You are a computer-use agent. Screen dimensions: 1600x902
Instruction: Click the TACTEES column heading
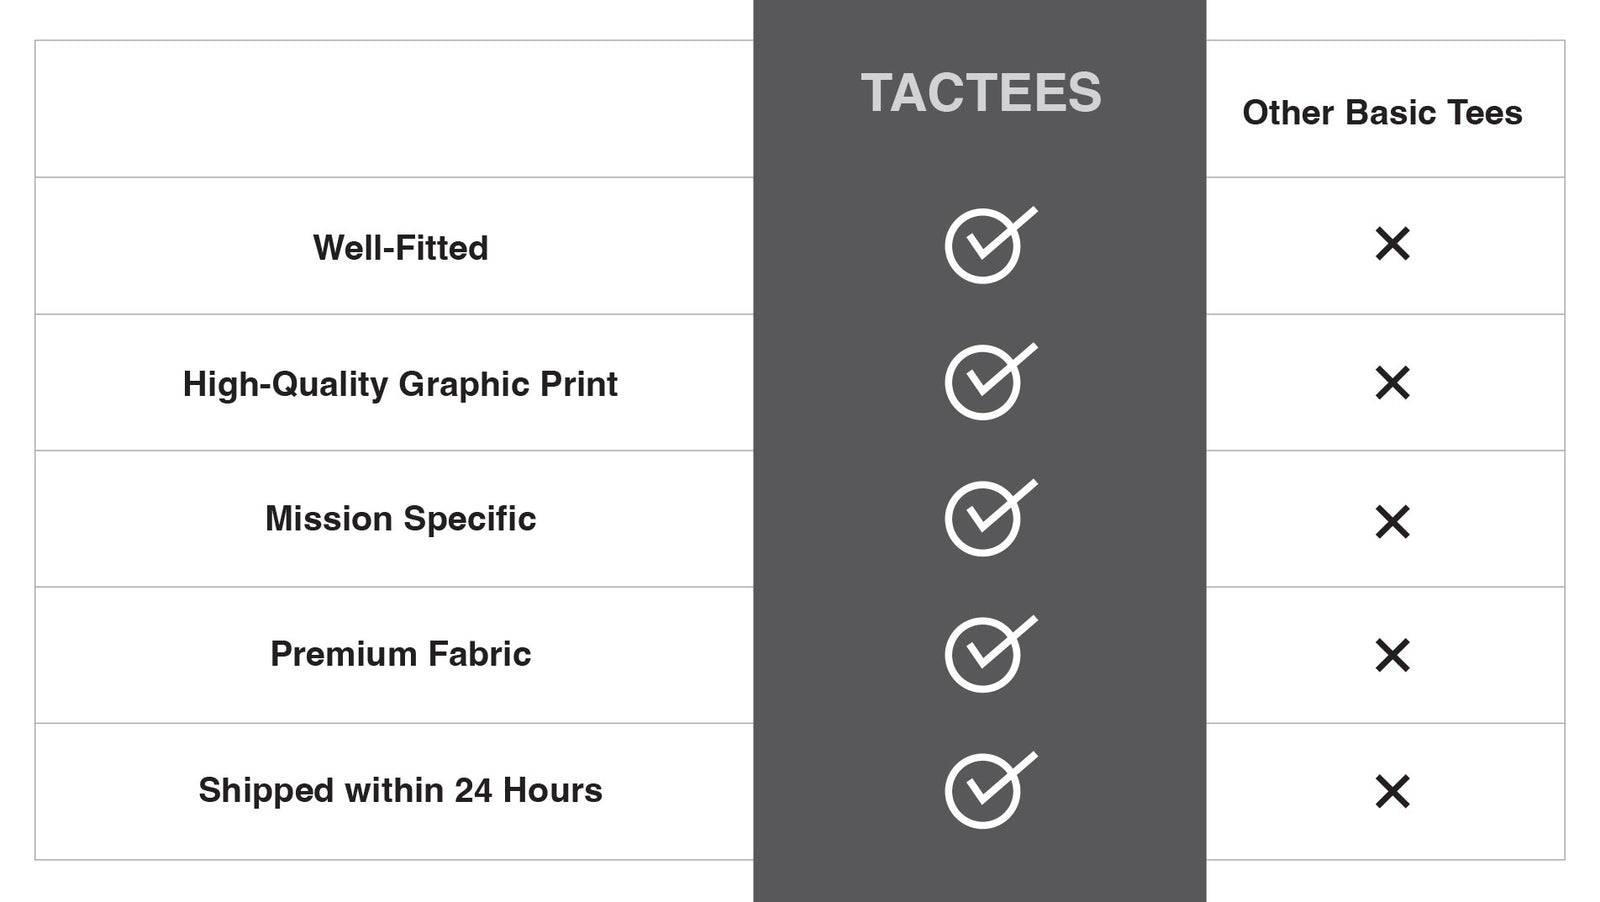pos(980,93)
